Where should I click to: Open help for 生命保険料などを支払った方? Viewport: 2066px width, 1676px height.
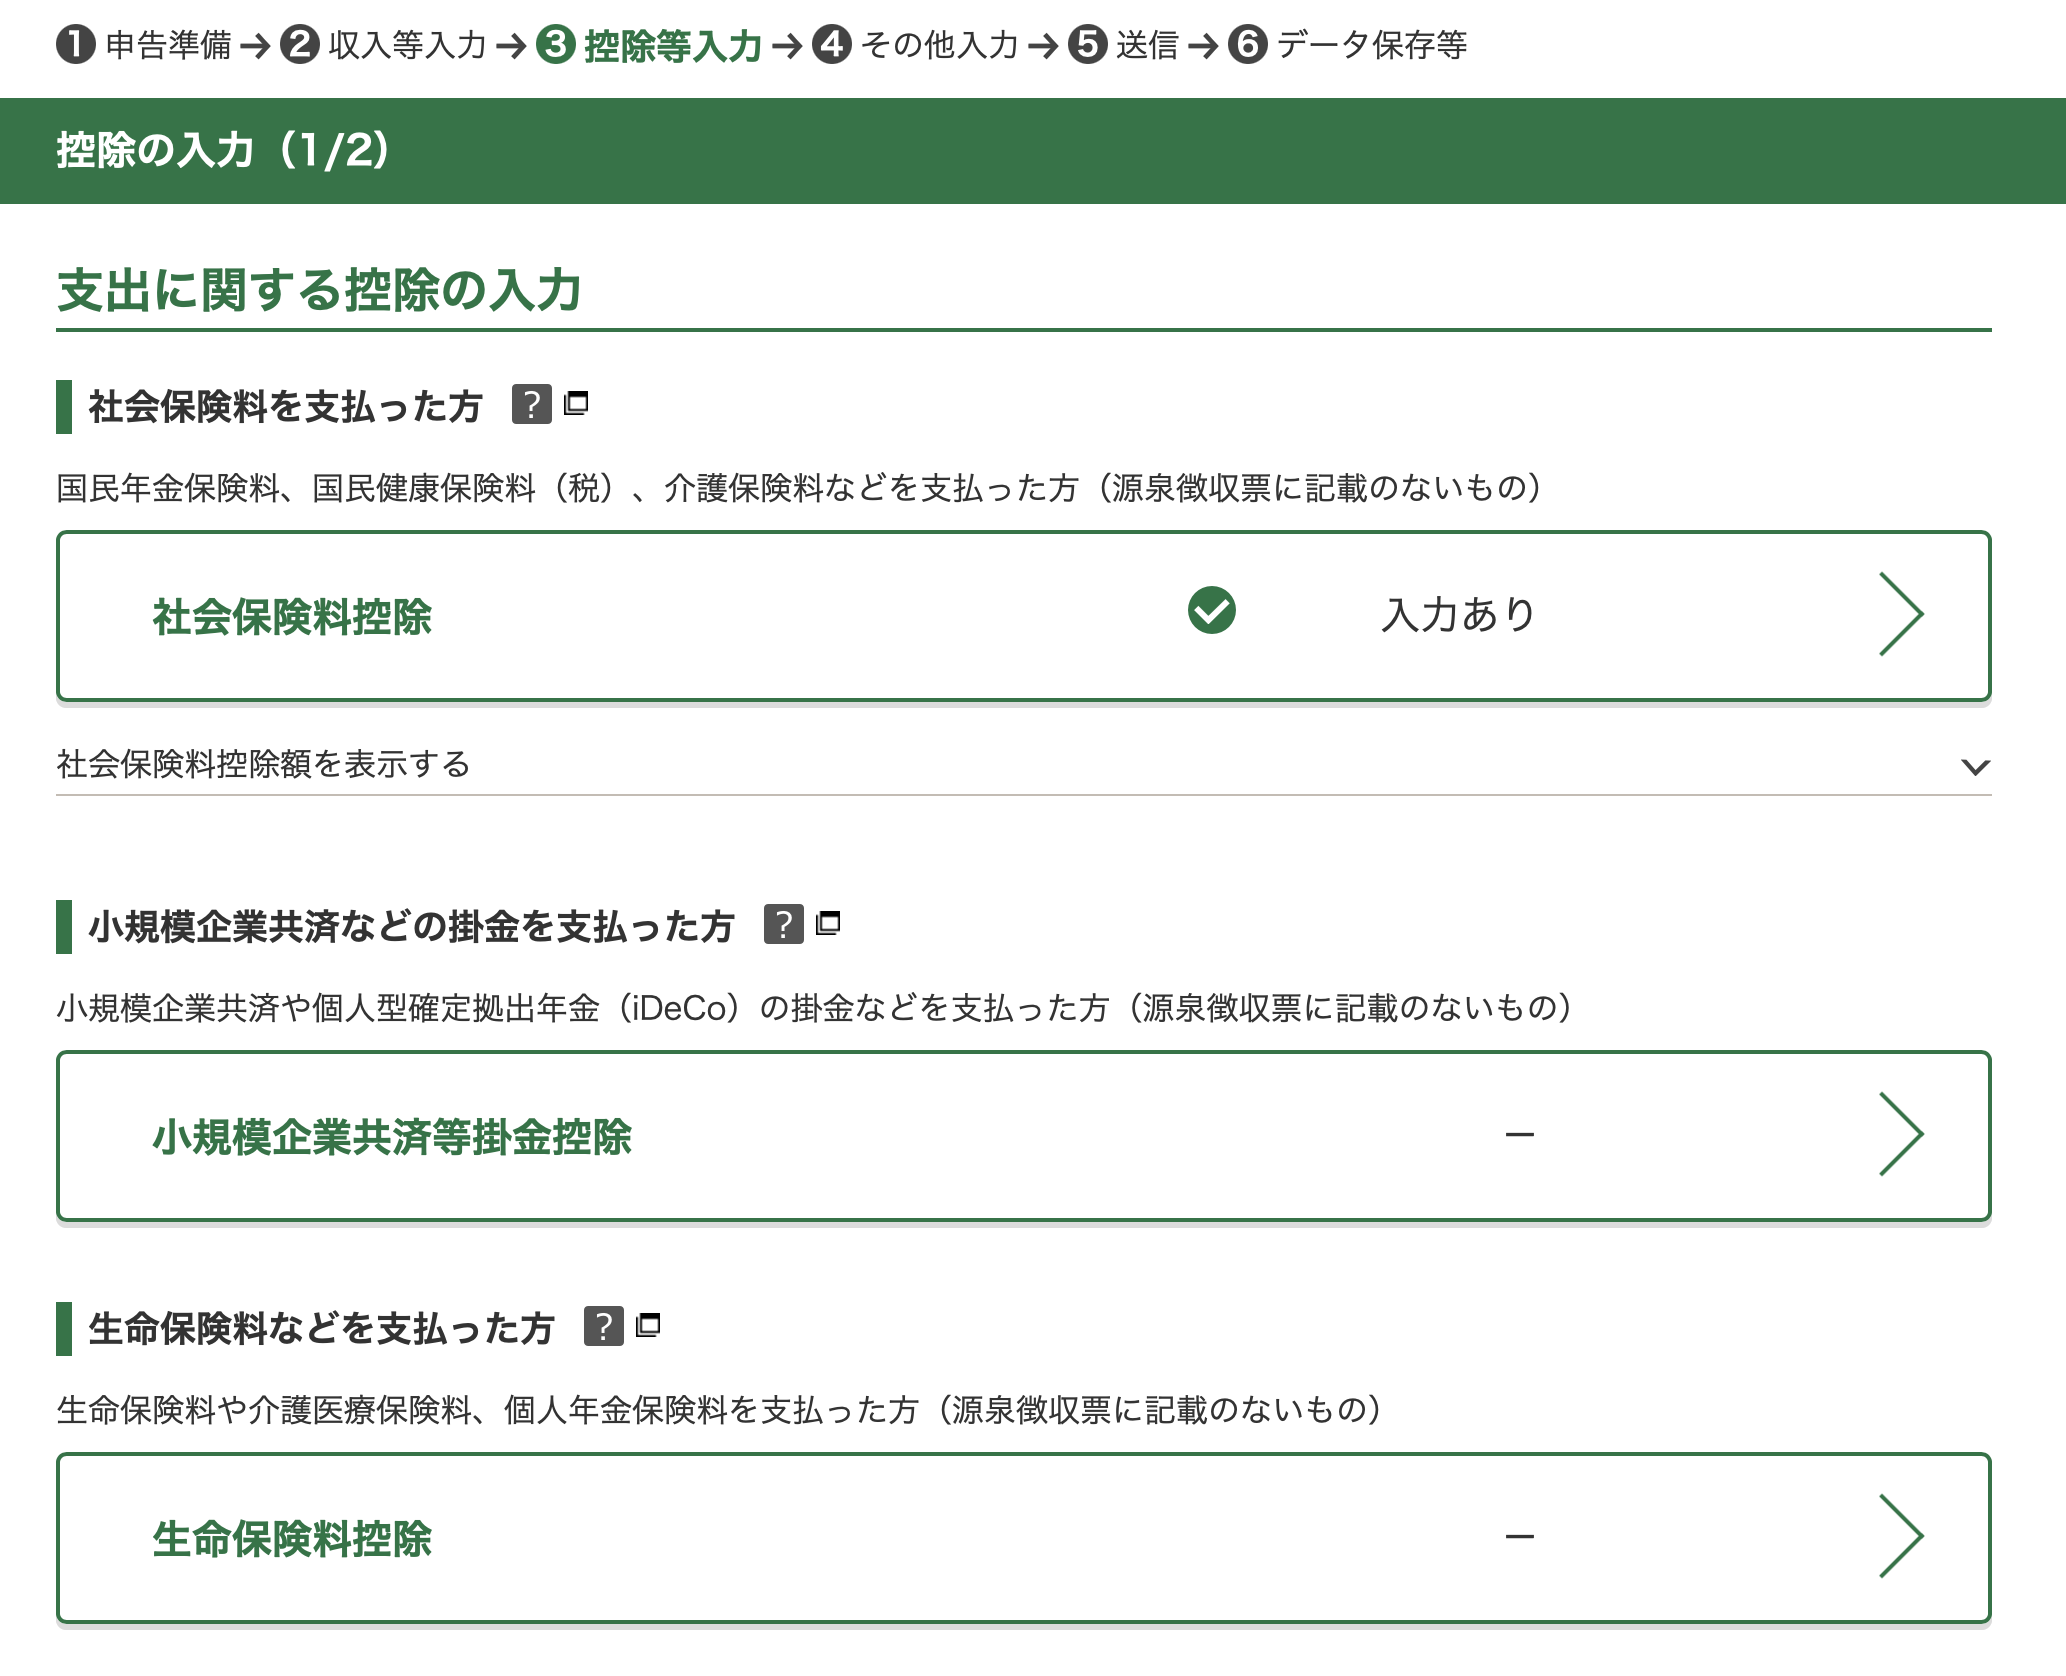tap(603, 1326)
